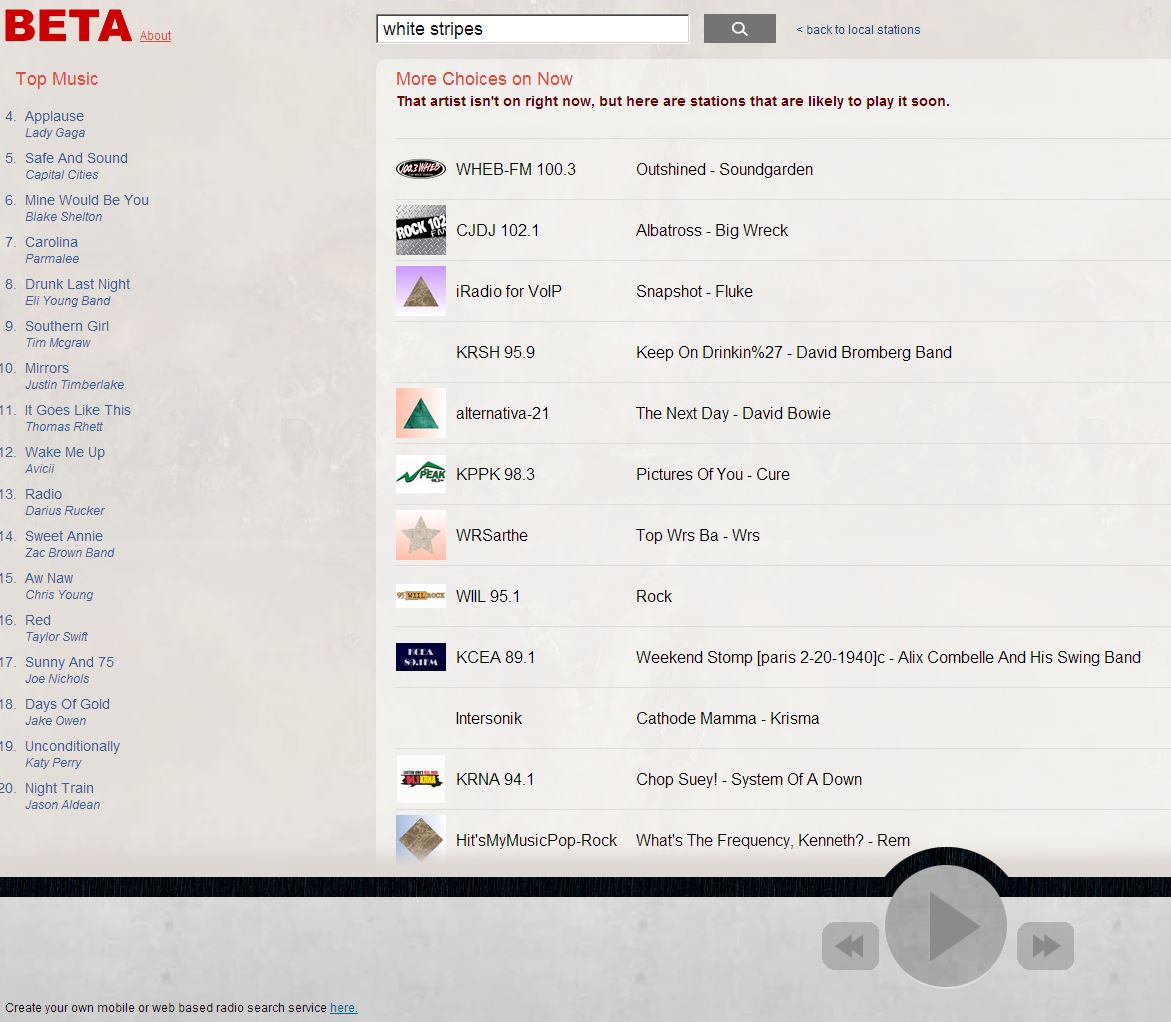Click the rewind playback control

(849, 944)
